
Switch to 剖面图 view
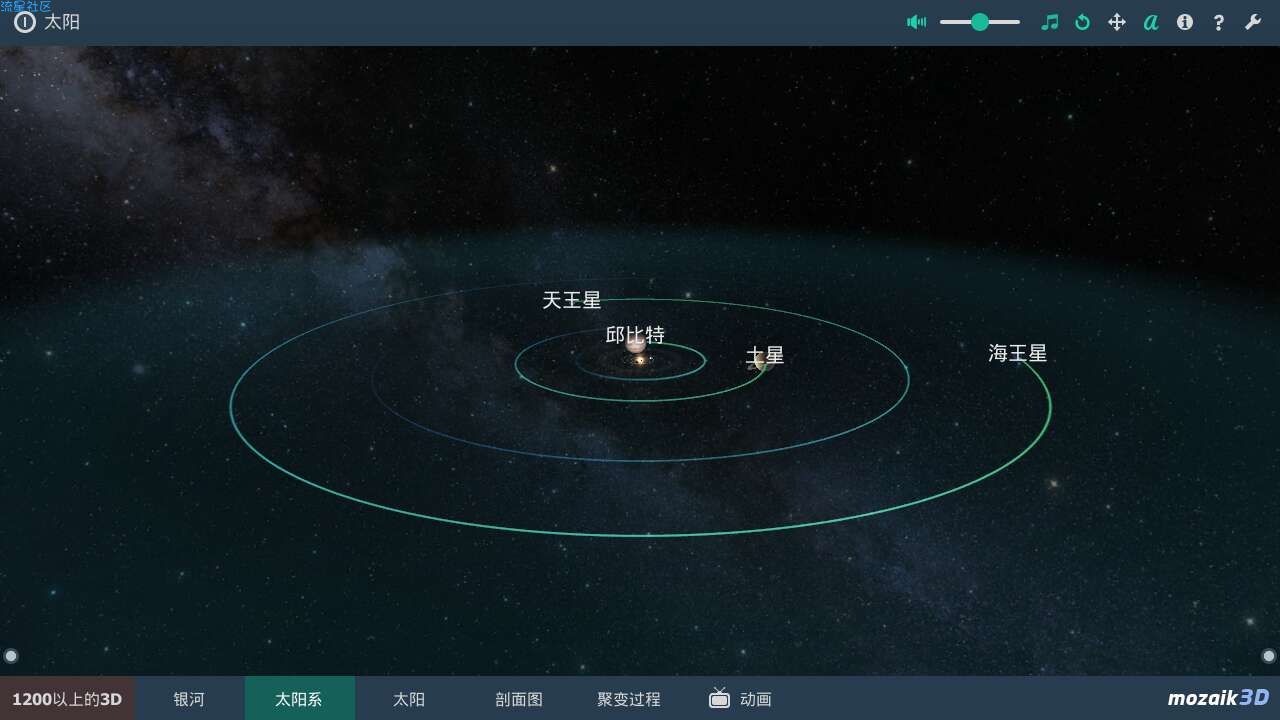click(519, 699)
